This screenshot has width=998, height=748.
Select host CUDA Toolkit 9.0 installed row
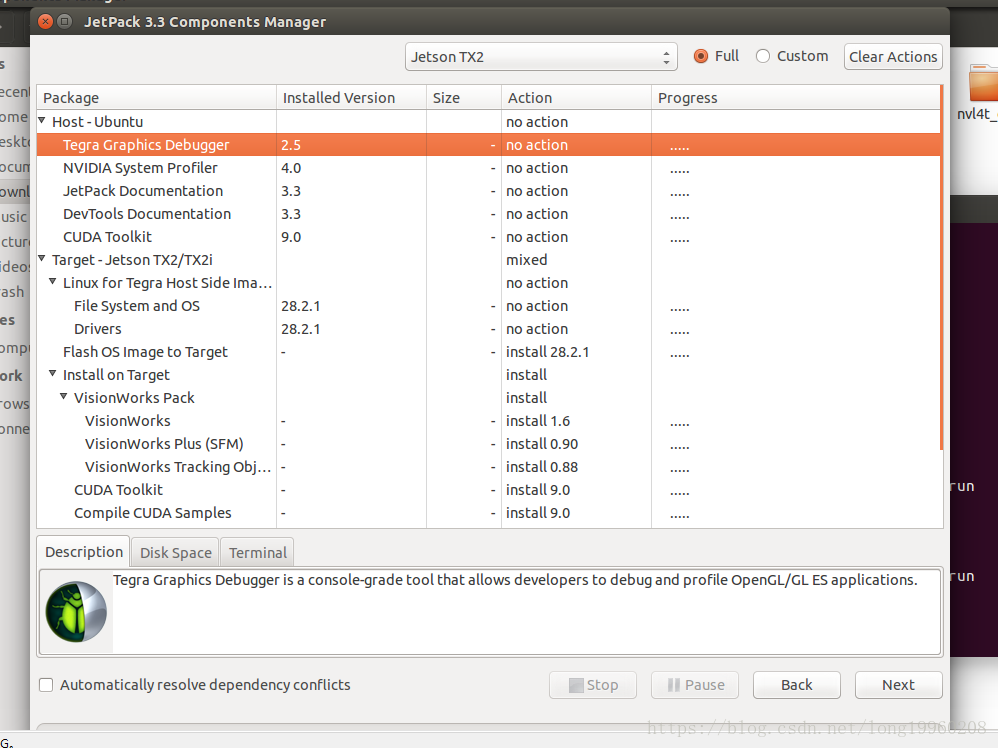click(x=488, y=237)
